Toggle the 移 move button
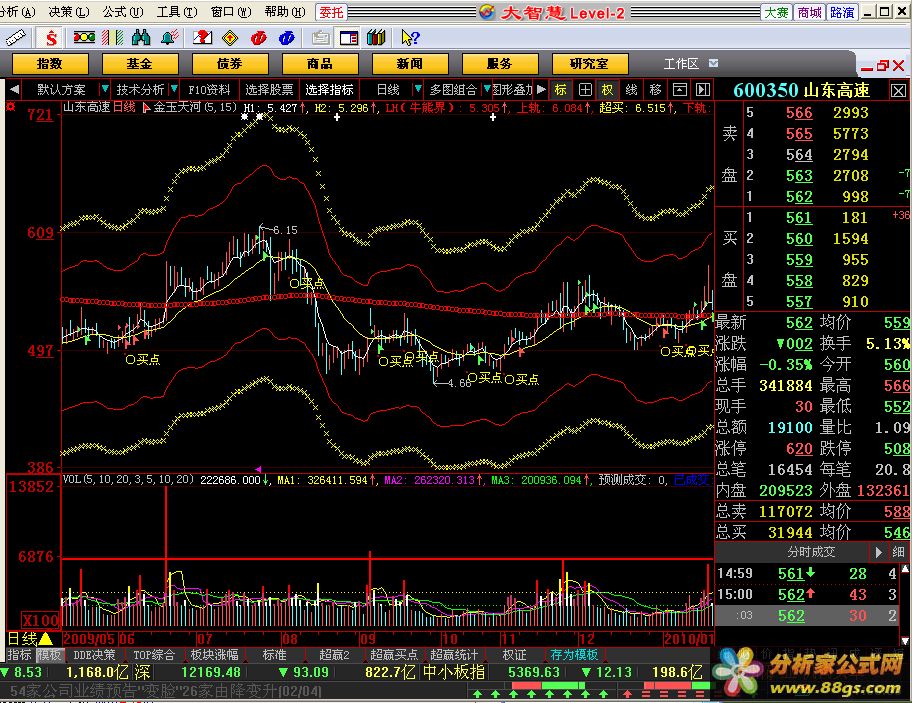This screenshot has height=703, width=912. pos(656,90)
